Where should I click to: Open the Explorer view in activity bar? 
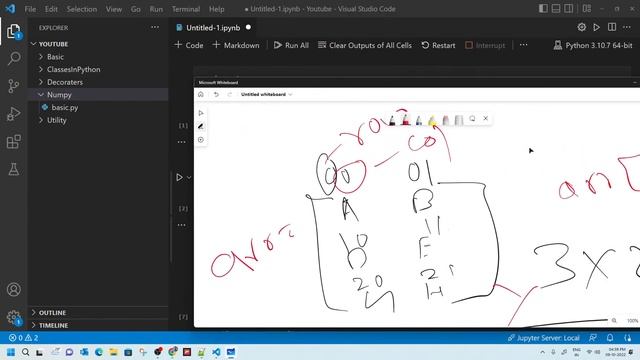pos(13,31)
